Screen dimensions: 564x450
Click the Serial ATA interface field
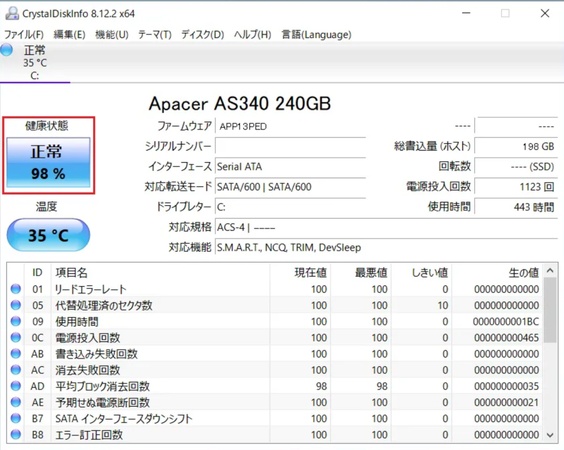click(x=290, y=167)
